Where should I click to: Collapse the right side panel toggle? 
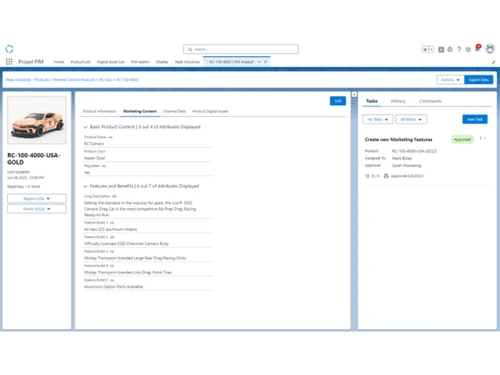pyautogui.click(x=354, y=95)
